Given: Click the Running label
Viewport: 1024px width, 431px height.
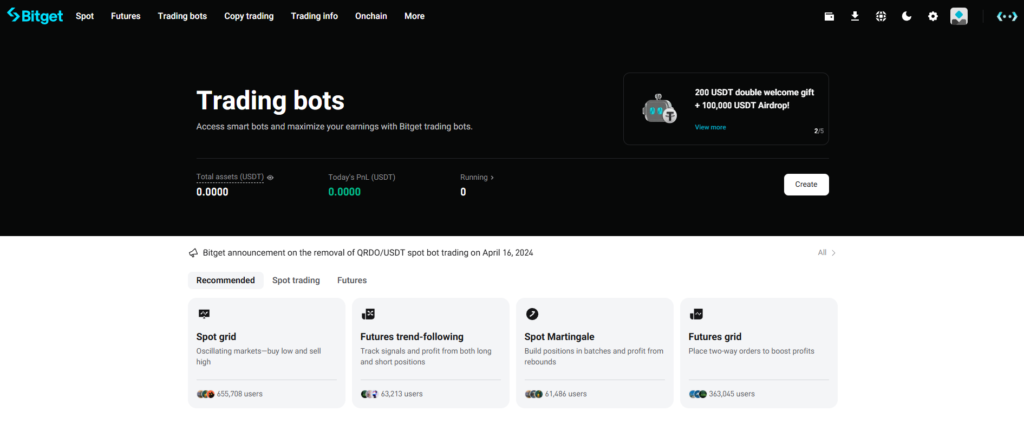Looking at the screenshot, I should 473,177.
